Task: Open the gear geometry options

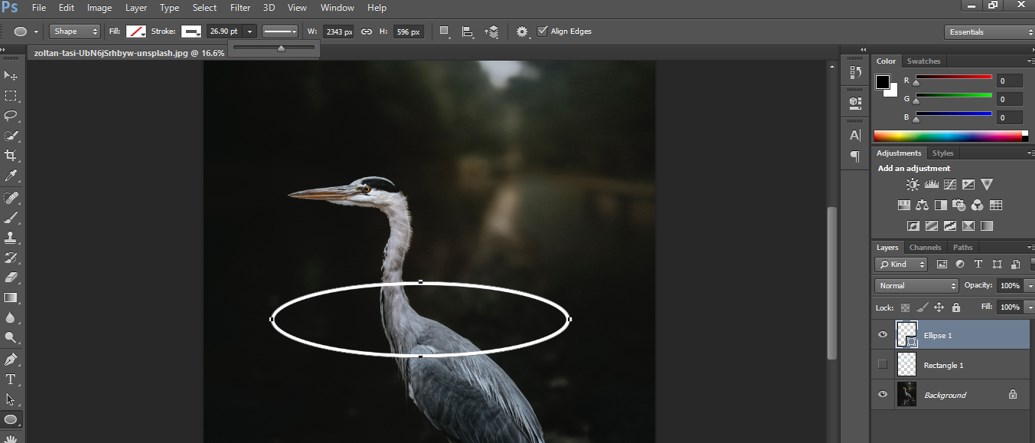Action: coord(523,32)
